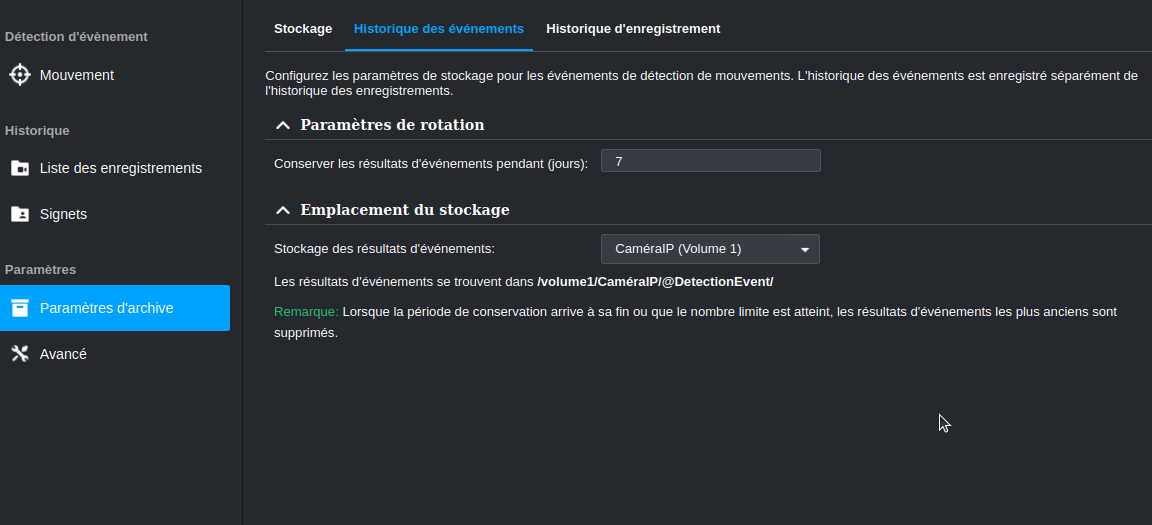This screenshot has width=1152, height=525.
Task: Select Paramètres d'archive sidebar entry
Action: (115, 308)
